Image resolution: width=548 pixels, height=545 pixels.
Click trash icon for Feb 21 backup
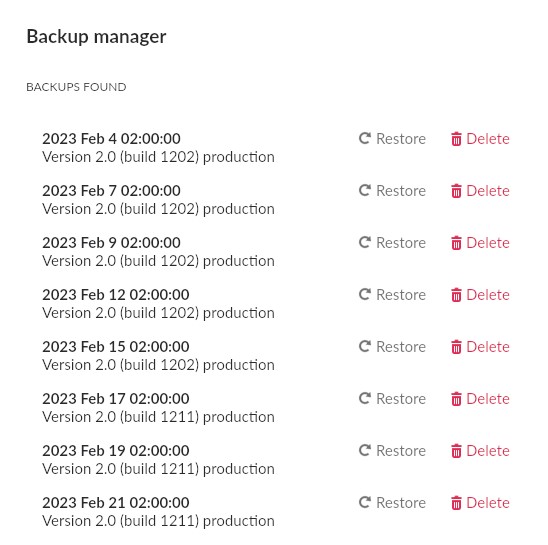point(456,503)
